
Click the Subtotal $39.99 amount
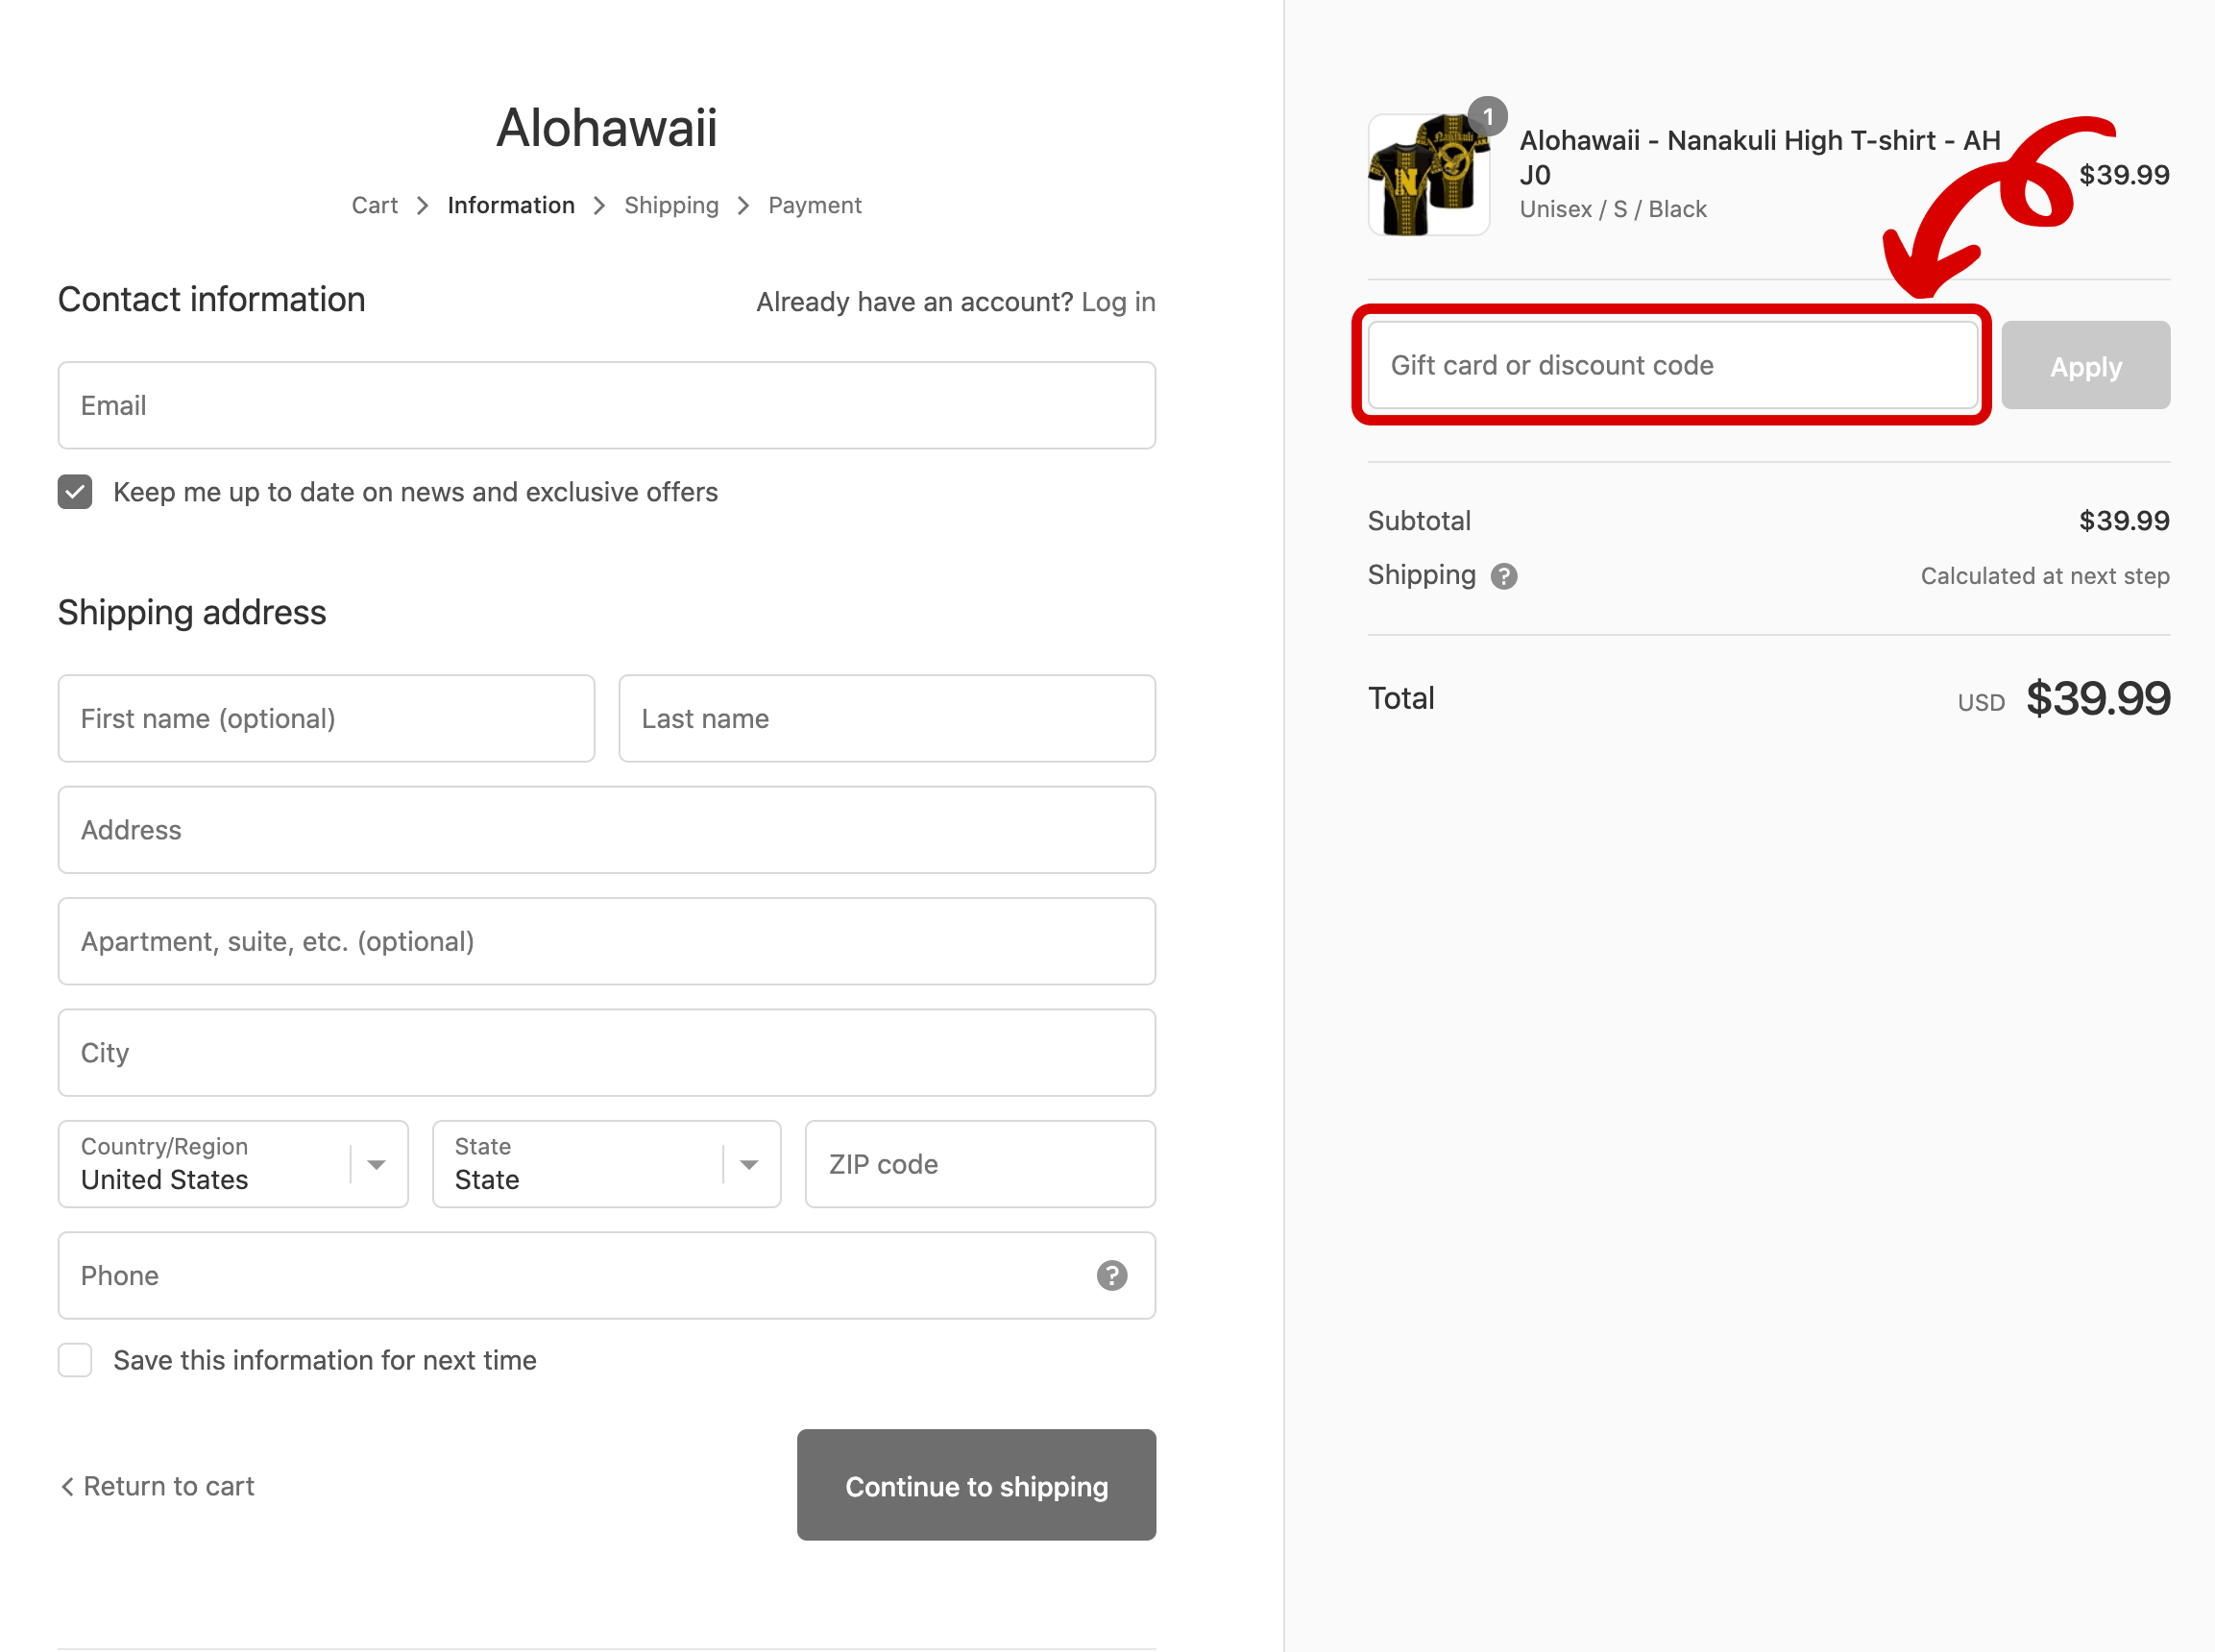2124,521
